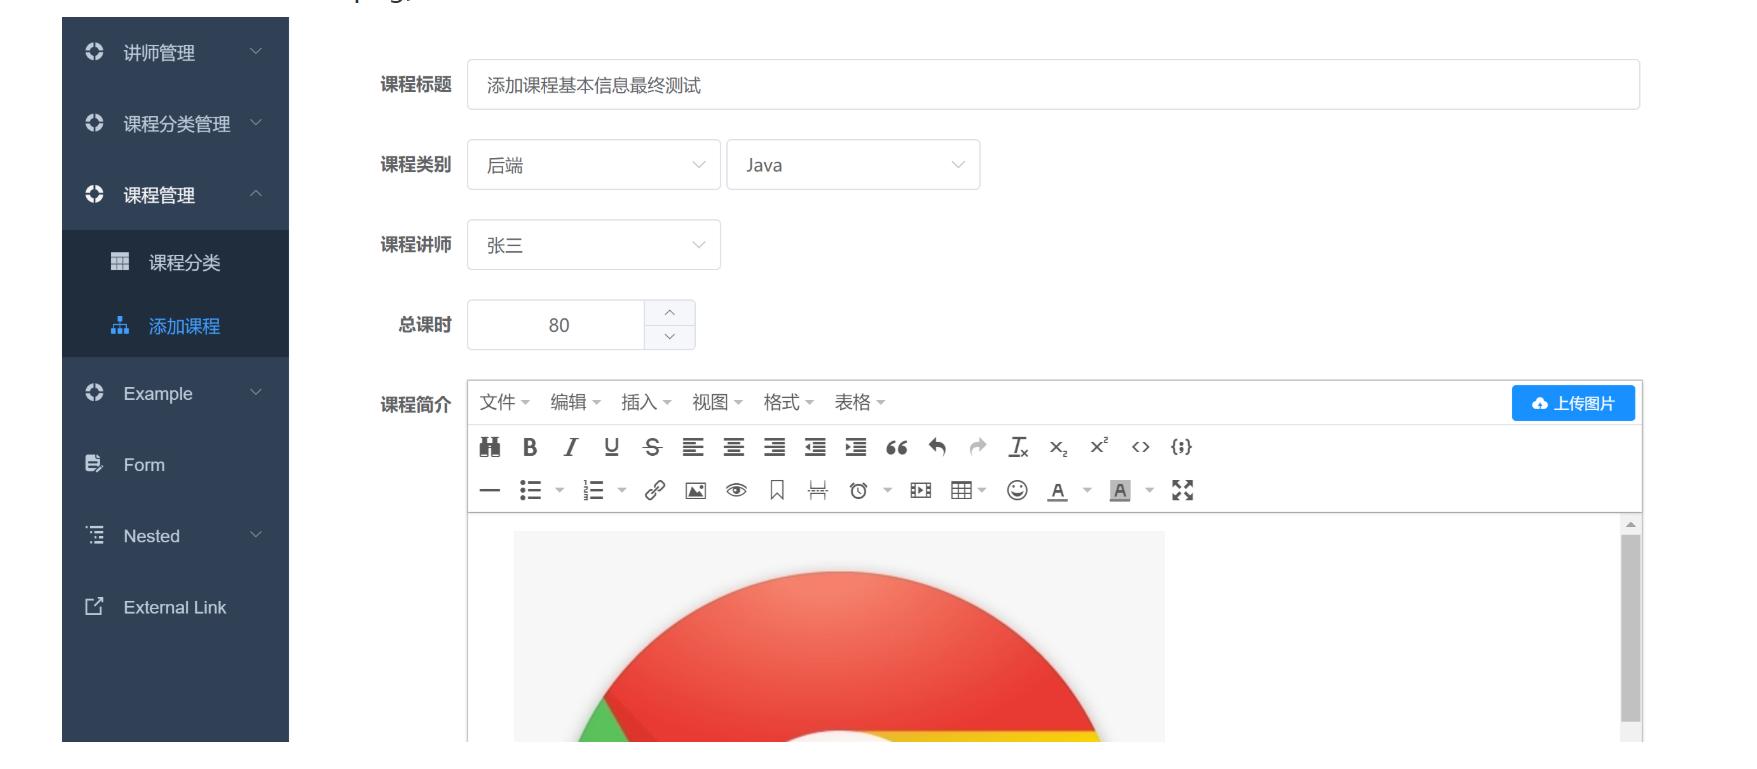Insert image via toolbar icon
Viewport: 1757px width, 769px height.
pyautogui.click(x=695, y=490)
